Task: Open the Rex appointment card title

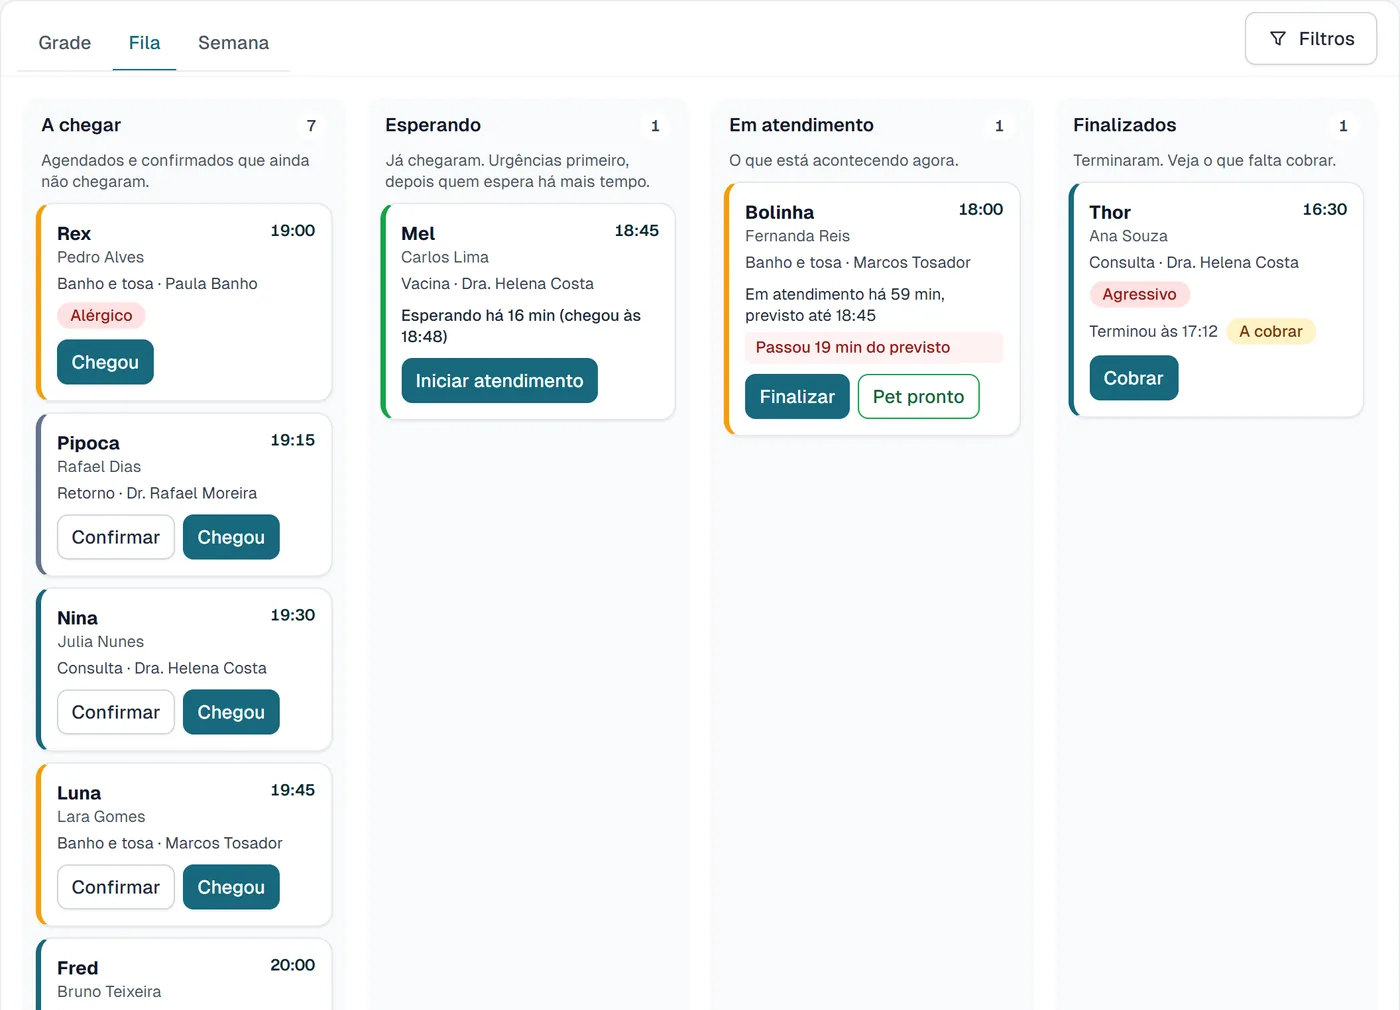Action: coord(74,233)
